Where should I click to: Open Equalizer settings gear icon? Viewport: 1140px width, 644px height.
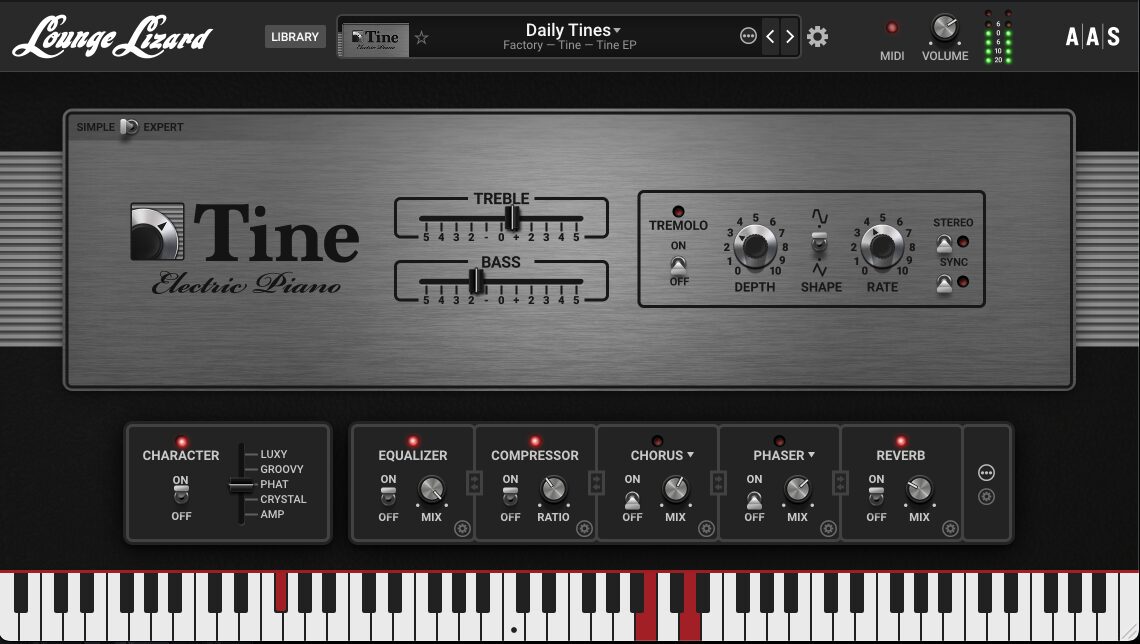click(462, 529)
